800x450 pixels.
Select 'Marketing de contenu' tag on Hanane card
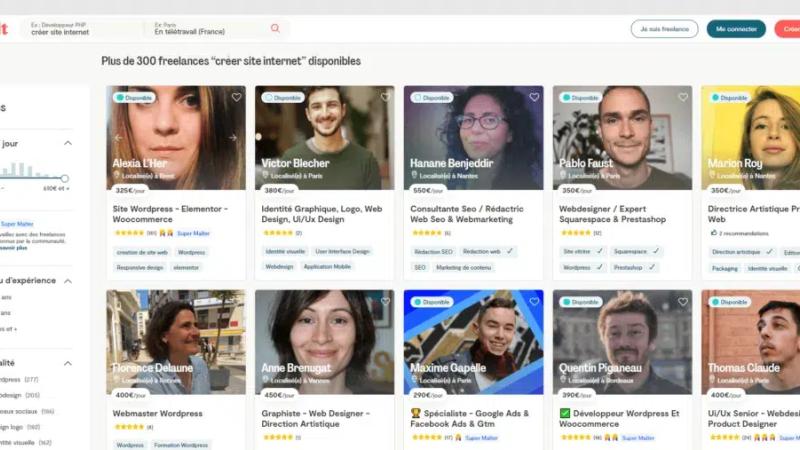pos(463,267)
